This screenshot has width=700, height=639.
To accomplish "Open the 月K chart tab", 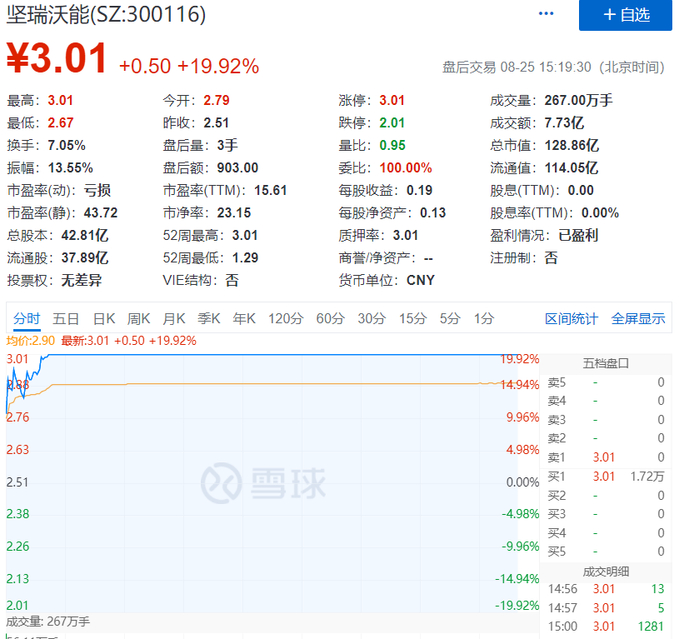I will tap(174, 318).
